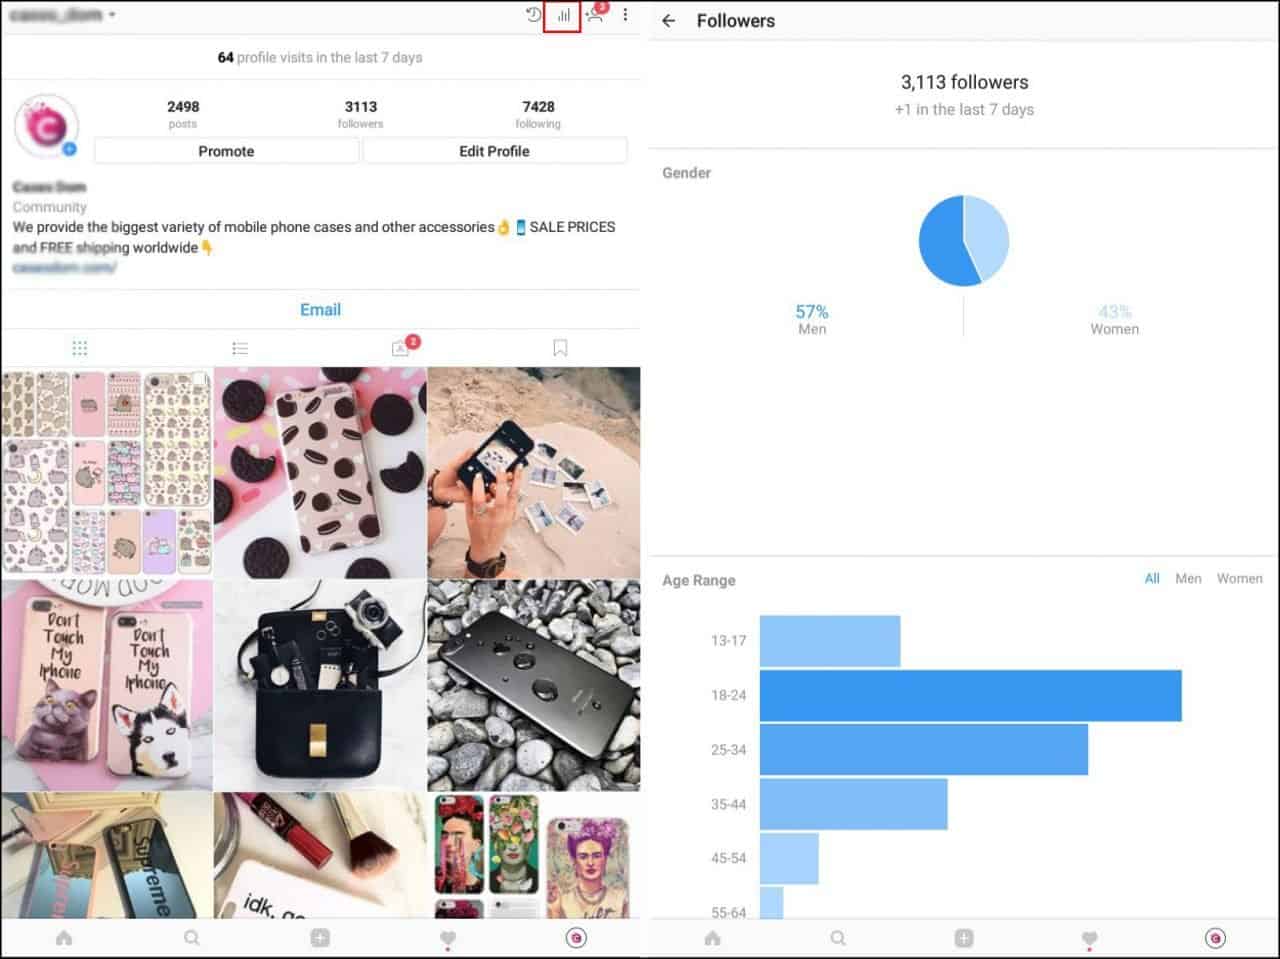Select the All filter for Age Range
Screen dimensions: 1280x959
(1151, 578)
